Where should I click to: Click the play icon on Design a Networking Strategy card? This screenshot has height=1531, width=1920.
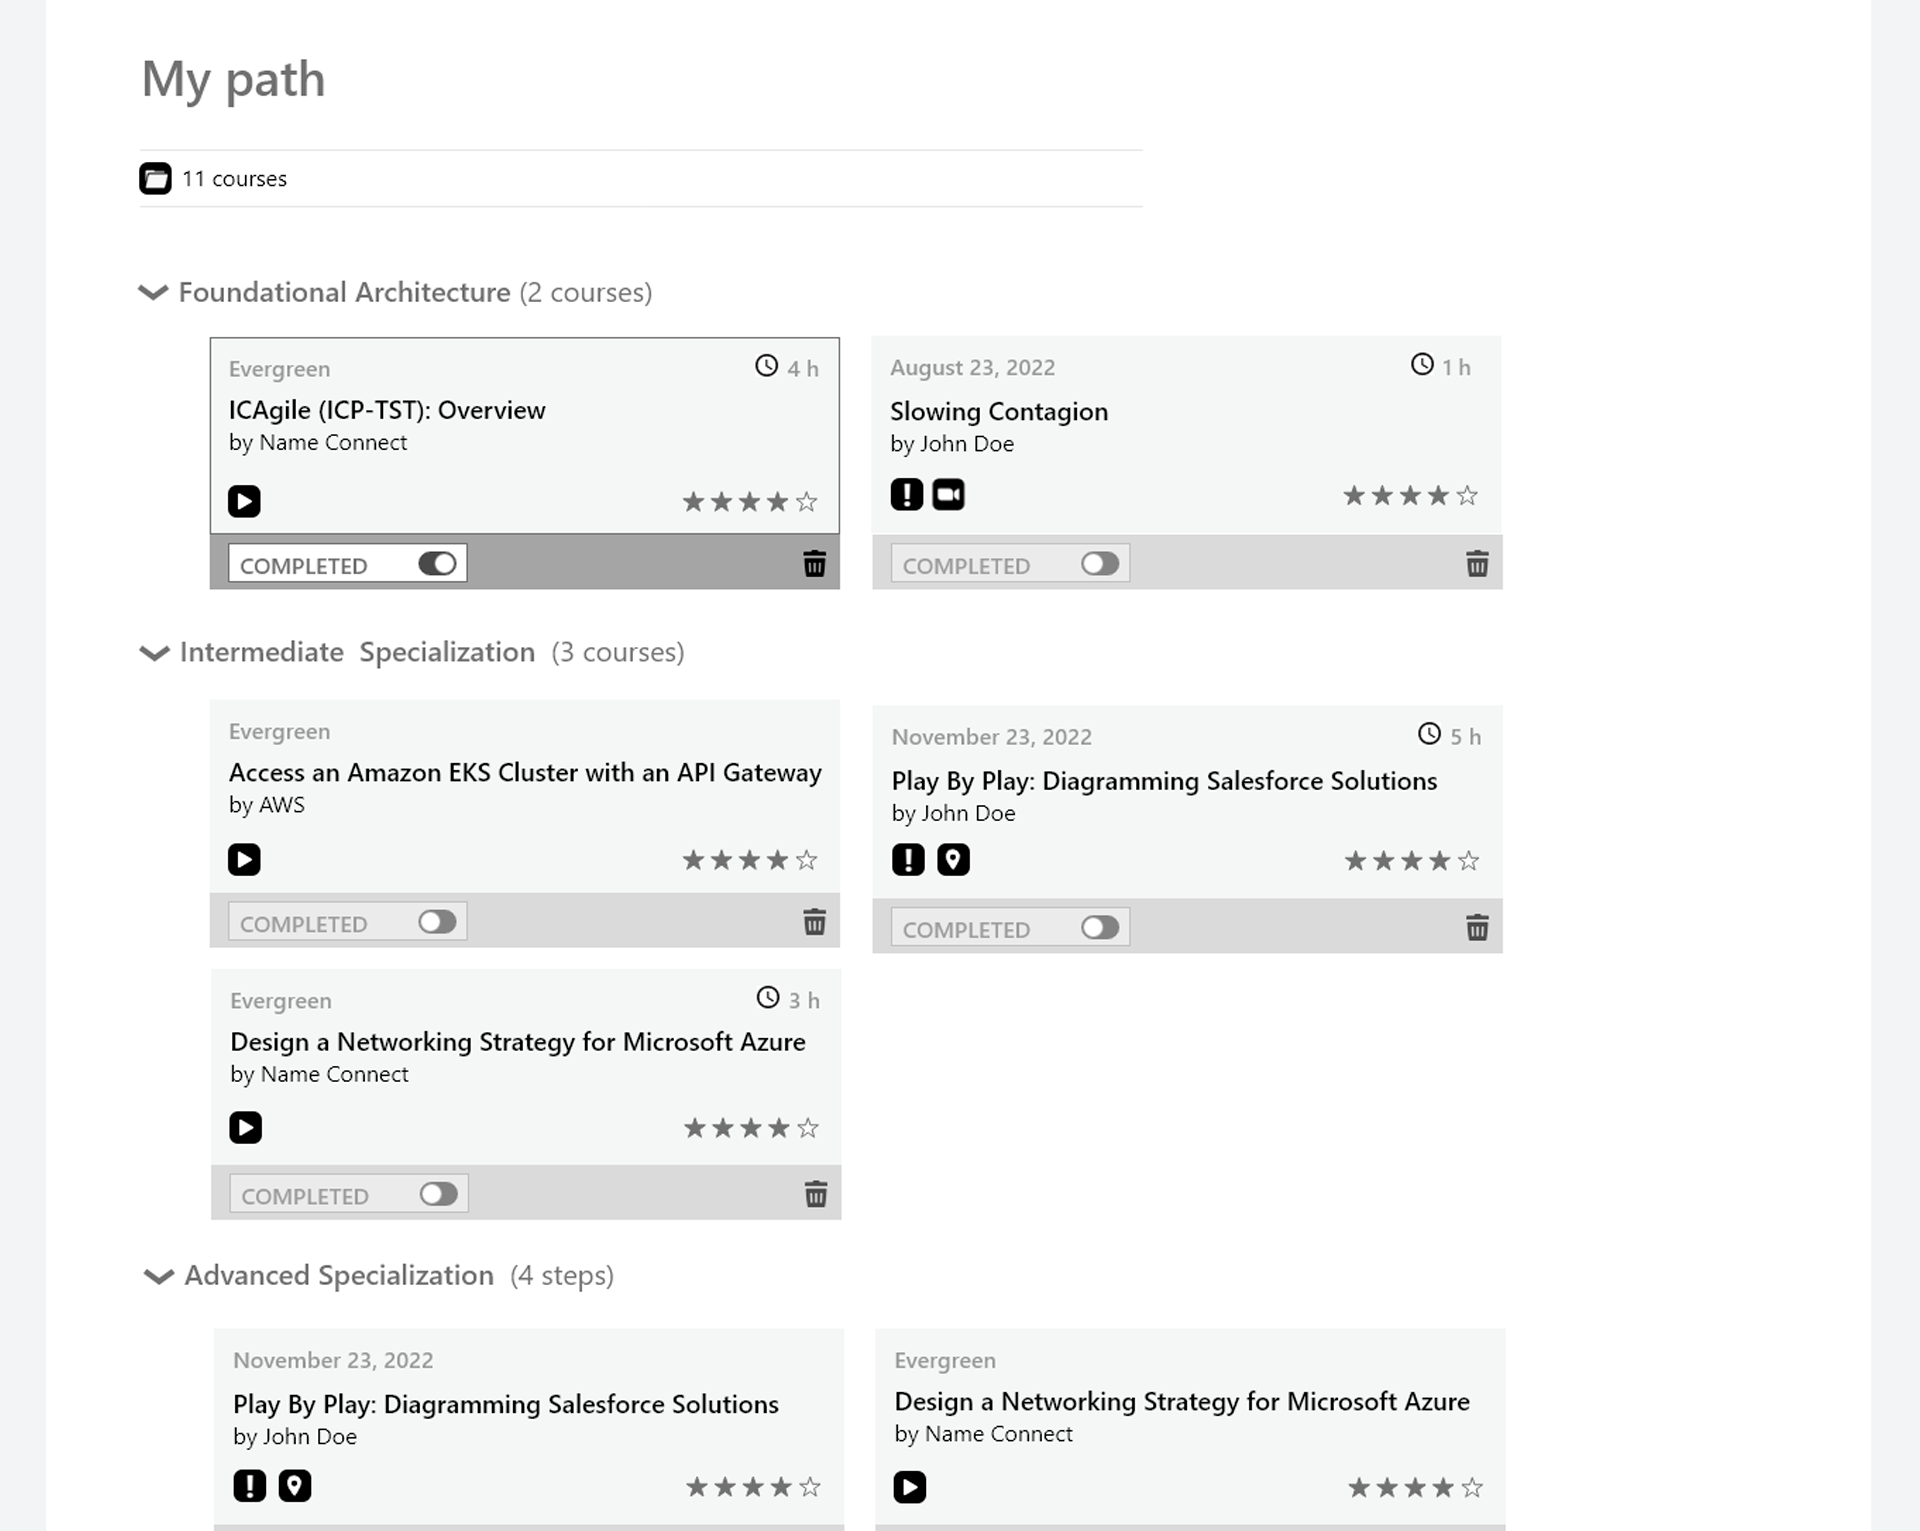pos(245,1127)
